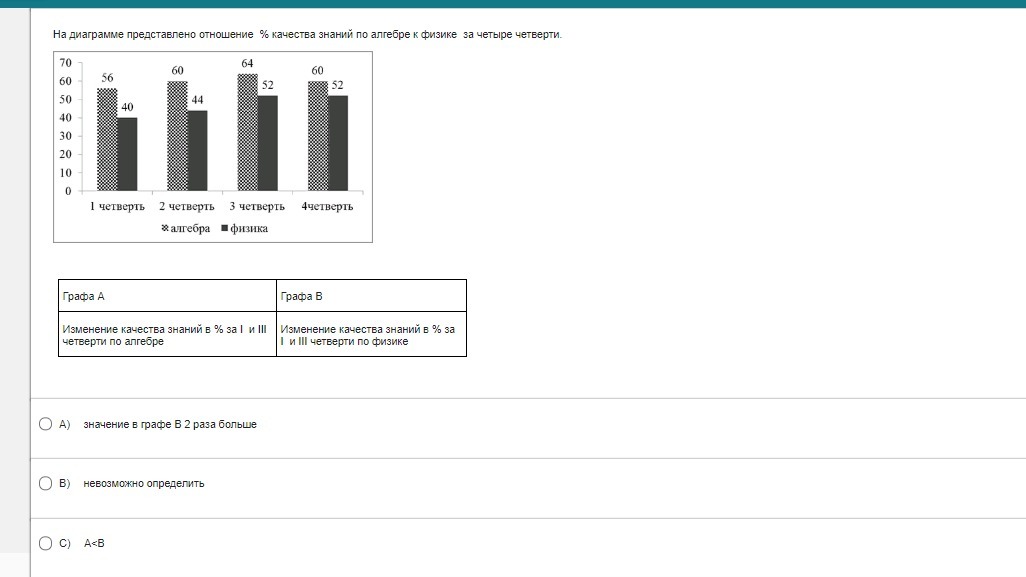Click the physics bar labeled 44

pos(197,150)
